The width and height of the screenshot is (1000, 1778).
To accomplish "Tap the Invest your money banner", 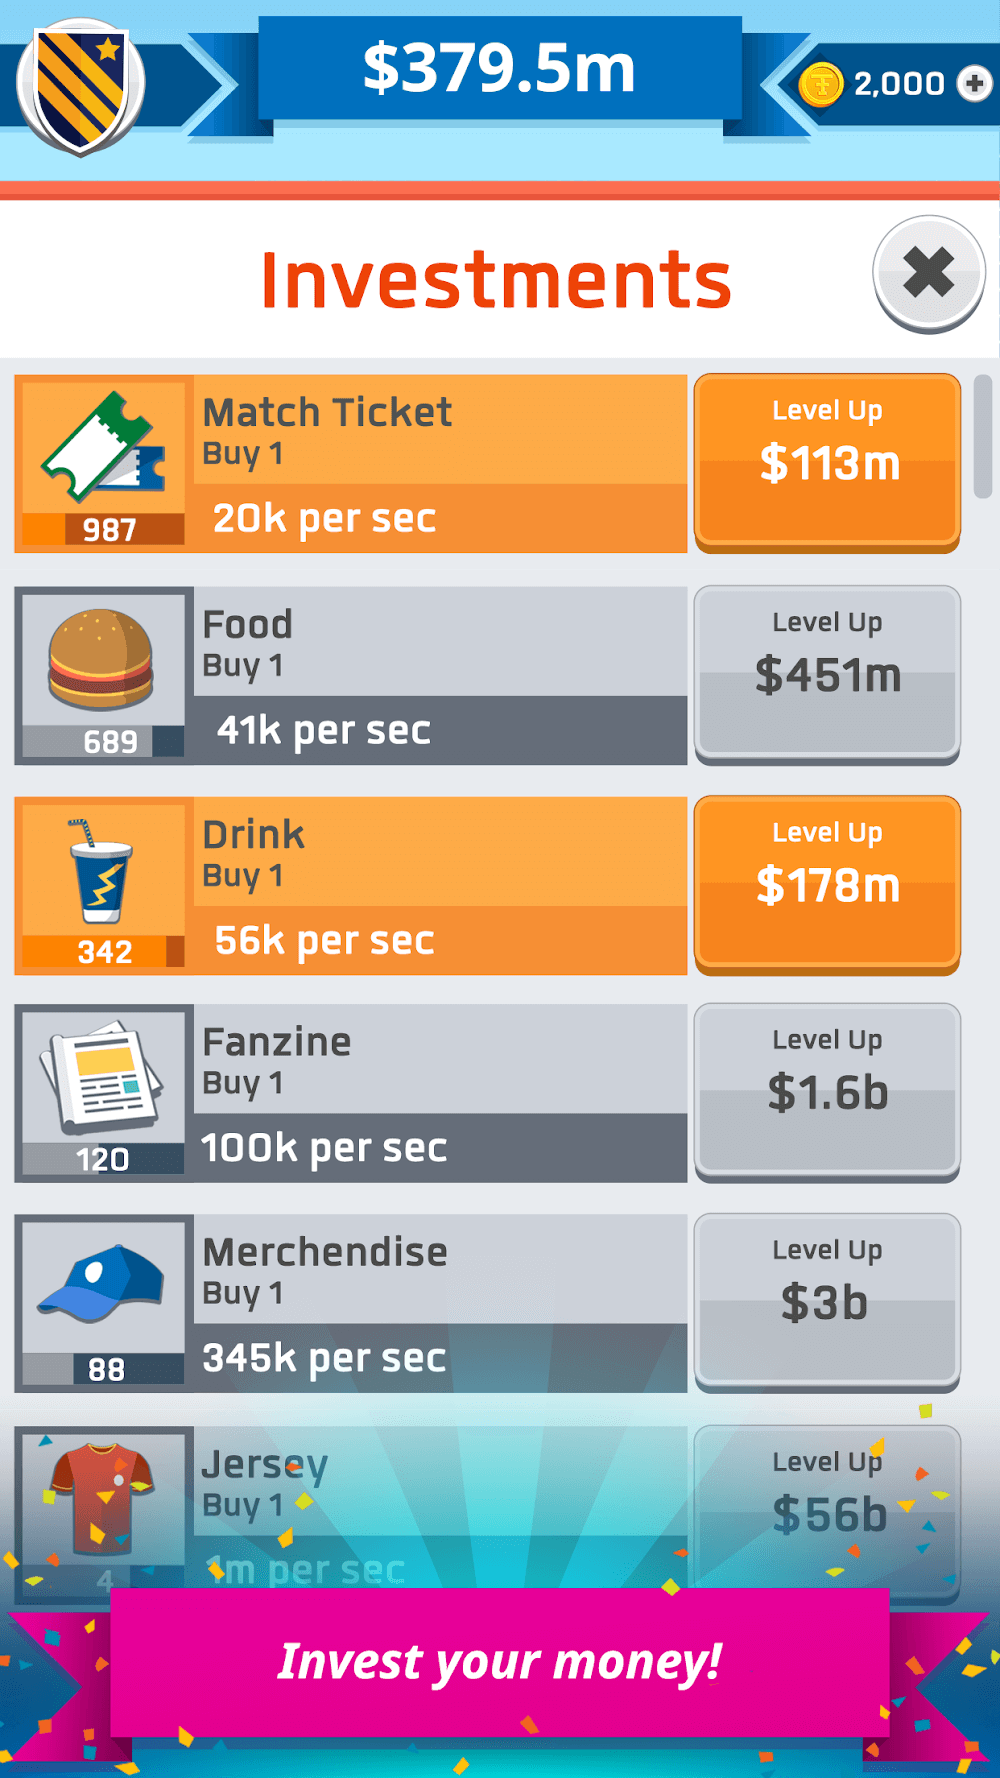I will pyautogui.click(x=499, y=1662).
